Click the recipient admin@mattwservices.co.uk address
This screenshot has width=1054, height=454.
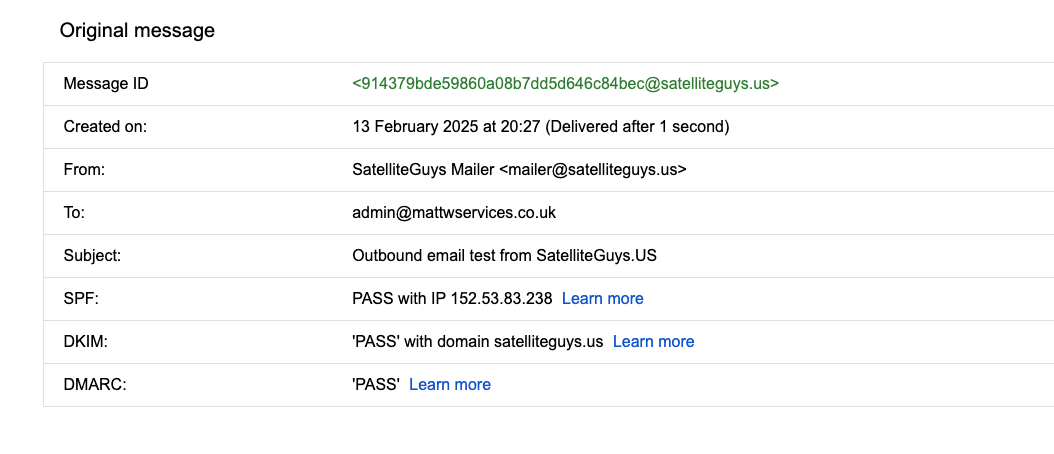(x=454, y=213)
